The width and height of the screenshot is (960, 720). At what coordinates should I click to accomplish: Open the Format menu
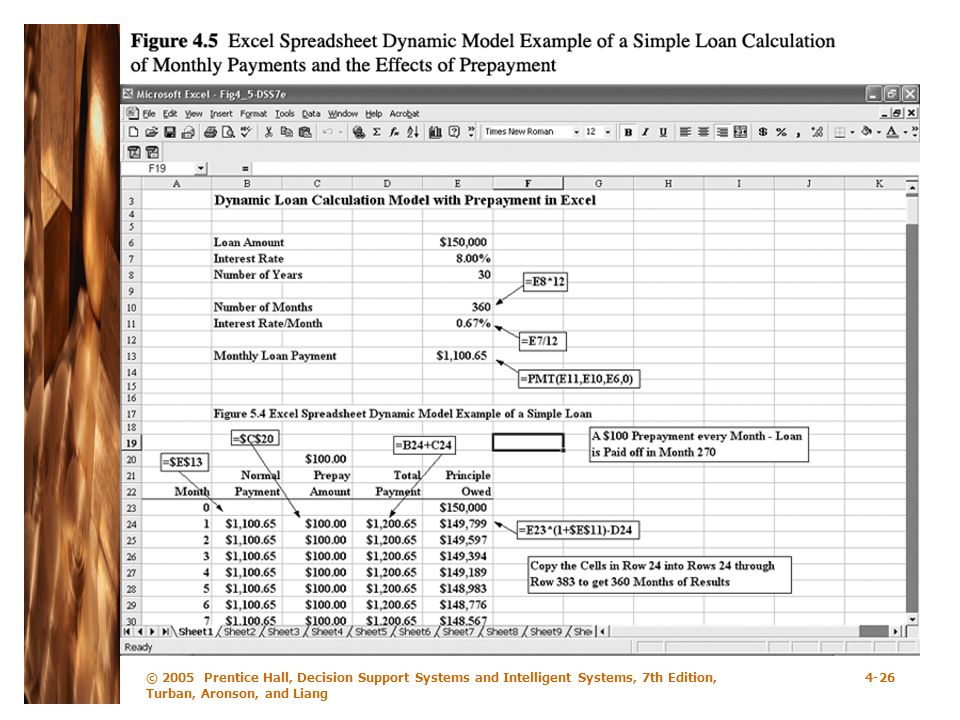point(253,113)
